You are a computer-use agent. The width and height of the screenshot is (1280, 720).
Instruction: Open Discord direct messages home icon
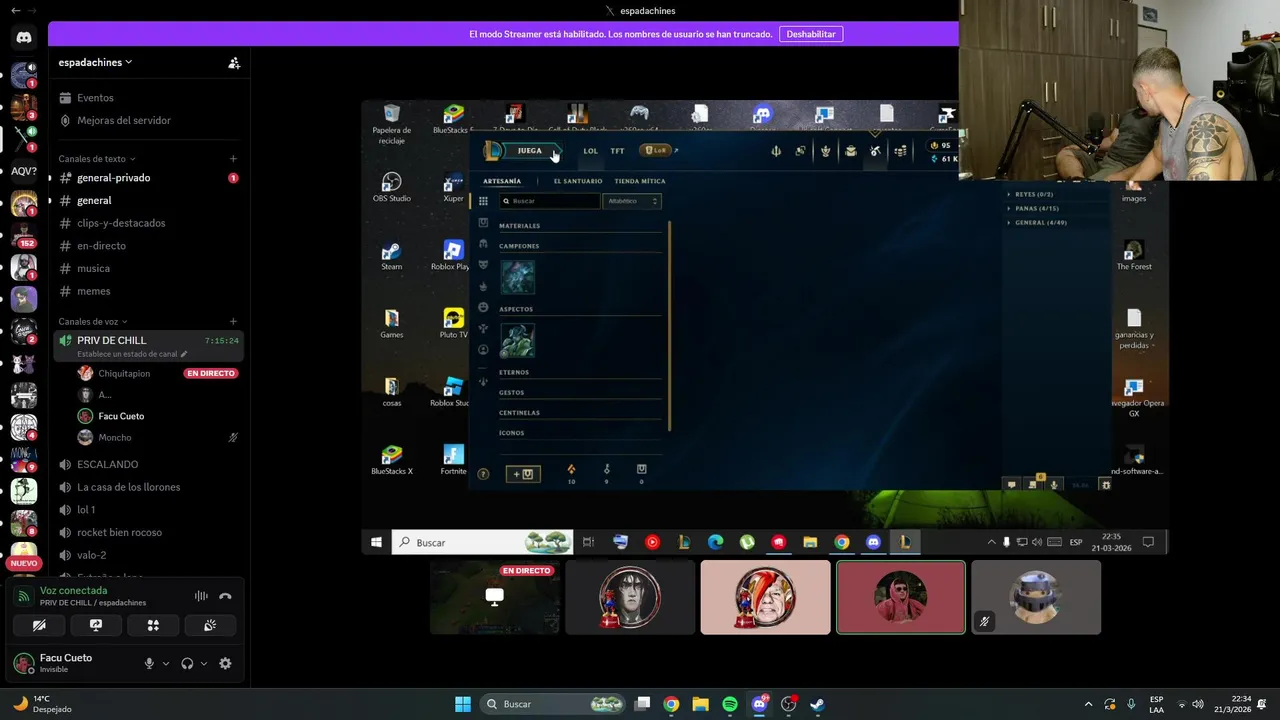[24, 37]
